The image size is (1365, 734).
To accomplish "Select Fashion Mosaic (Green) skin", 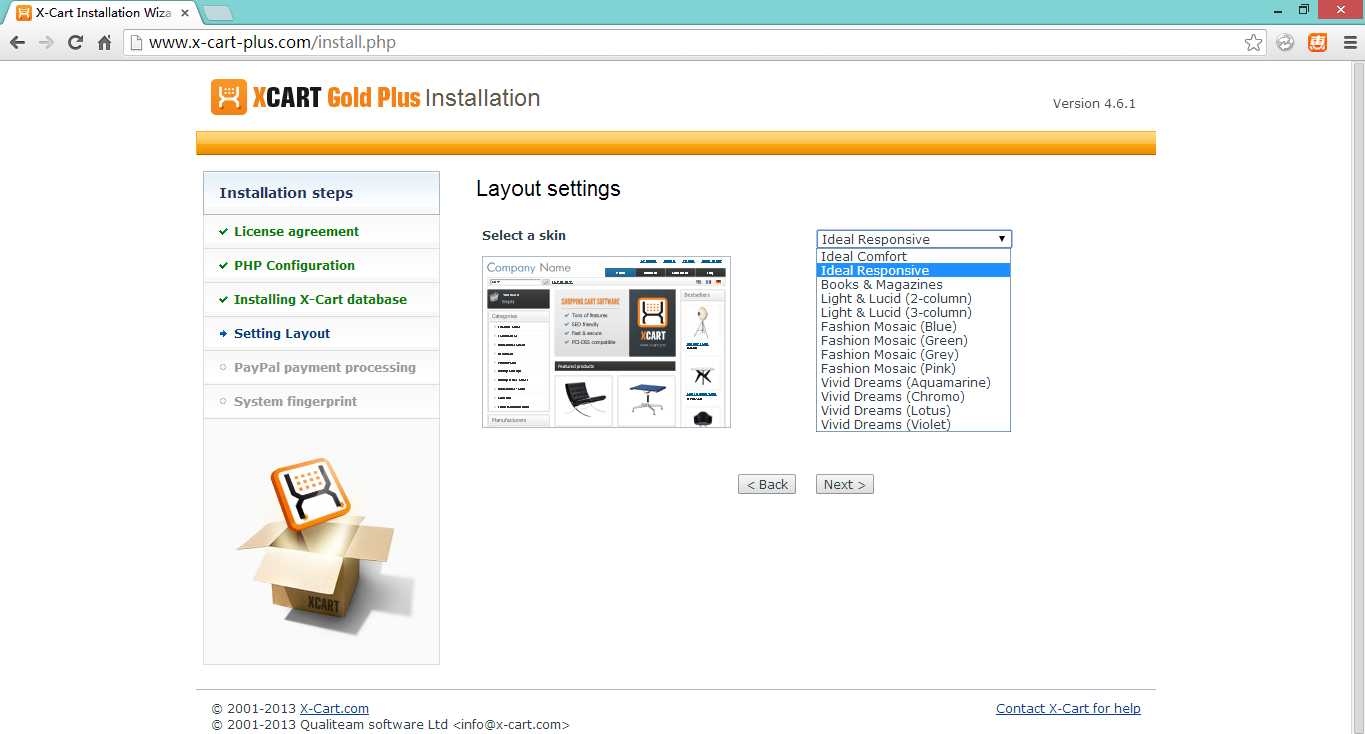I will click(x=913, y=340).
